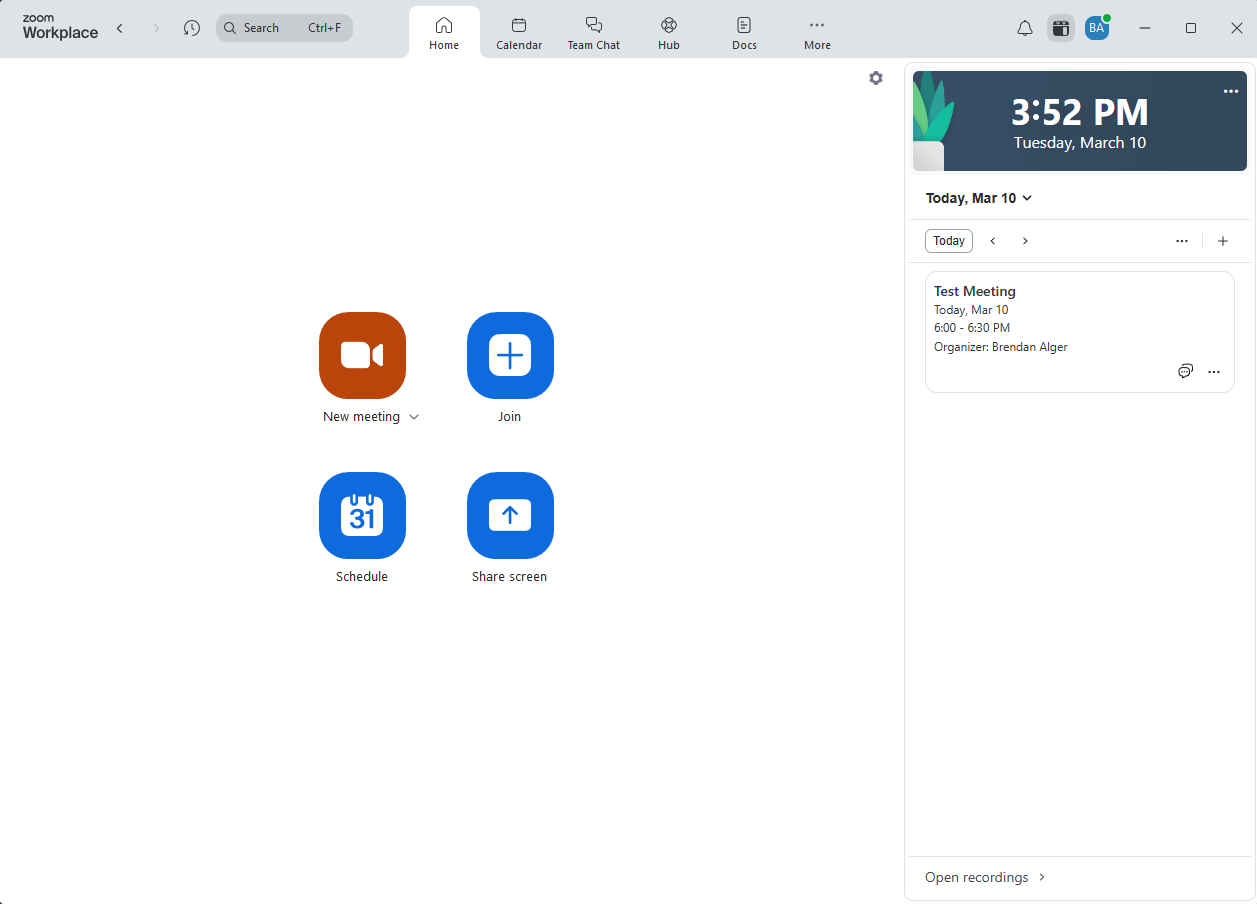Open the meeting chat icon on Test Meeting
Image resolution: width=1257 pixels, height=904 pixels.
pyautogui.click(x=1185, y=371)
